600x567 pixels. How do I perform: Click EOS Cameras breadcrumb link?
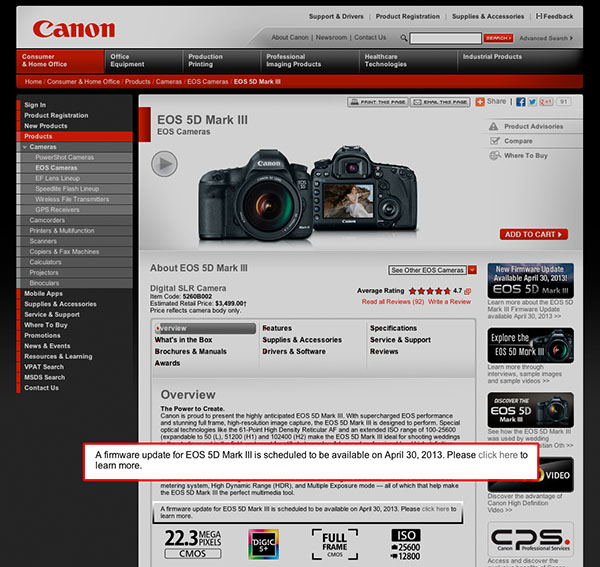pos(207,81)
